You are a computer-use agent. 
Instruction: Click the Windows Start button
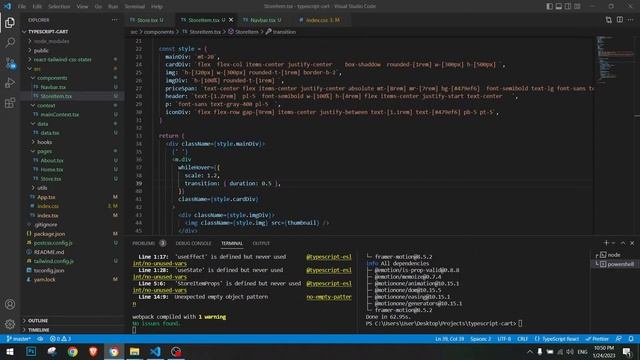tap(10, 351)
